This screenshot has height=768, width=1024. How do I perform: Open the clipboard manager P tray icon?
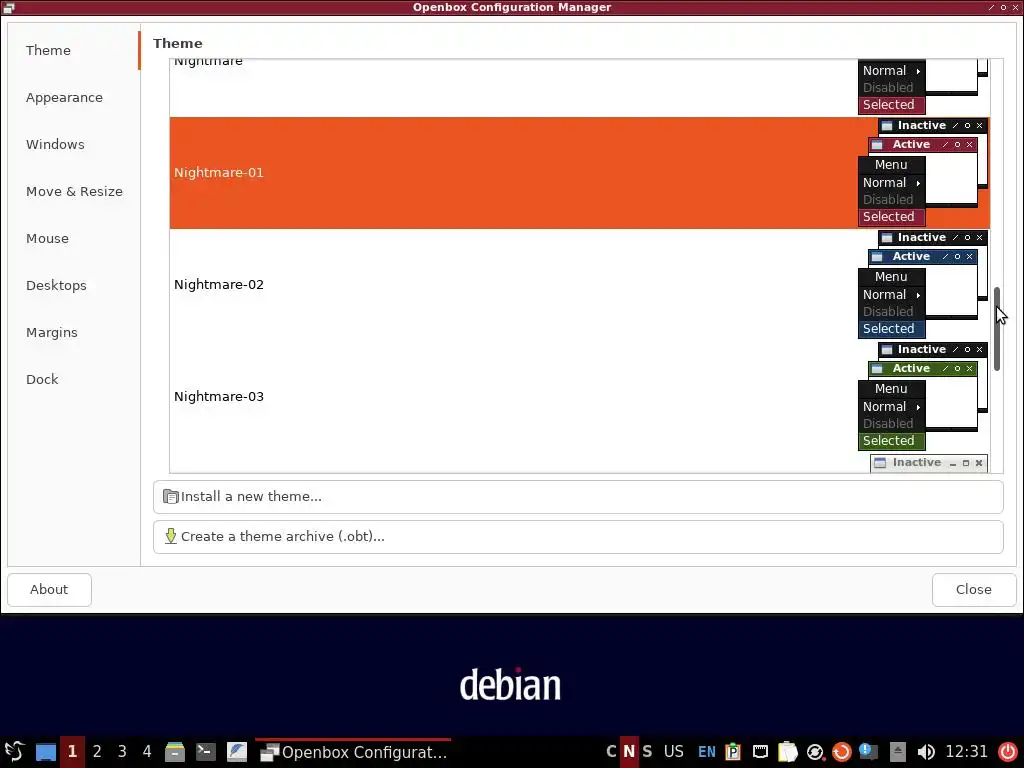(x=733, y=752)
